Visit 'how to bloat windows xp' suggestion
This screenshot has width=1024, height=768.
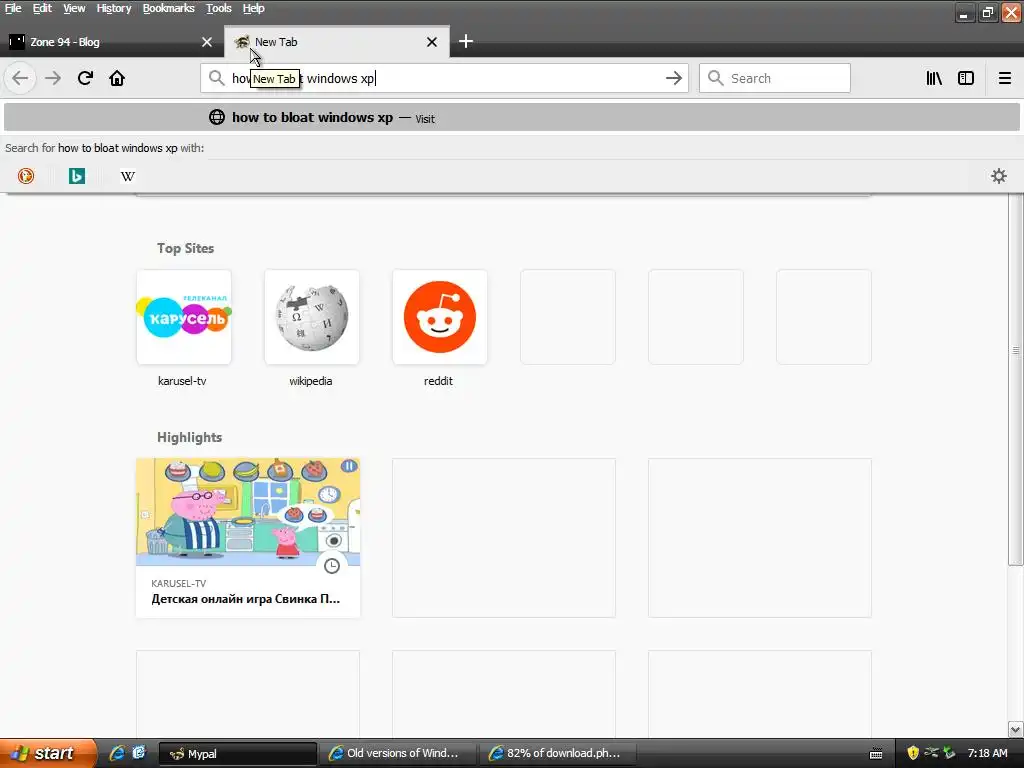click(x=511, y=118)
